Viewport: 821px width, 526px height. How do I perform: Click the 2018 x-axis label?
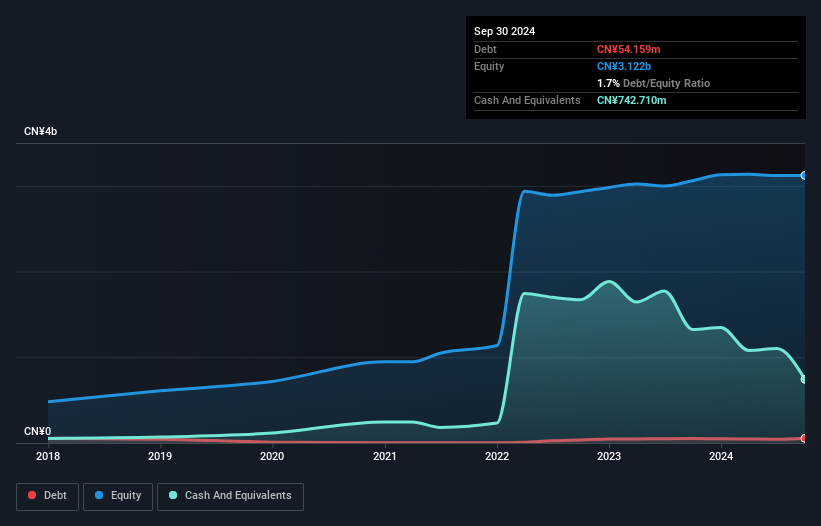coord(48,456)
